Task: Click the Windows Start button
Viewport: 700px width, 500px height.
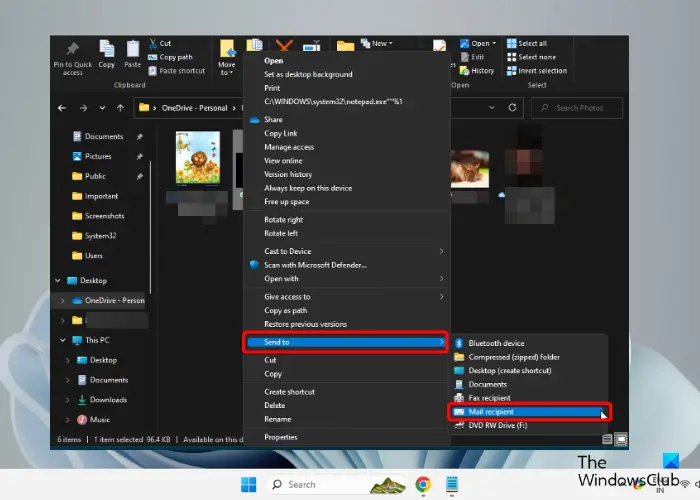Action: (x=247, y=484)
